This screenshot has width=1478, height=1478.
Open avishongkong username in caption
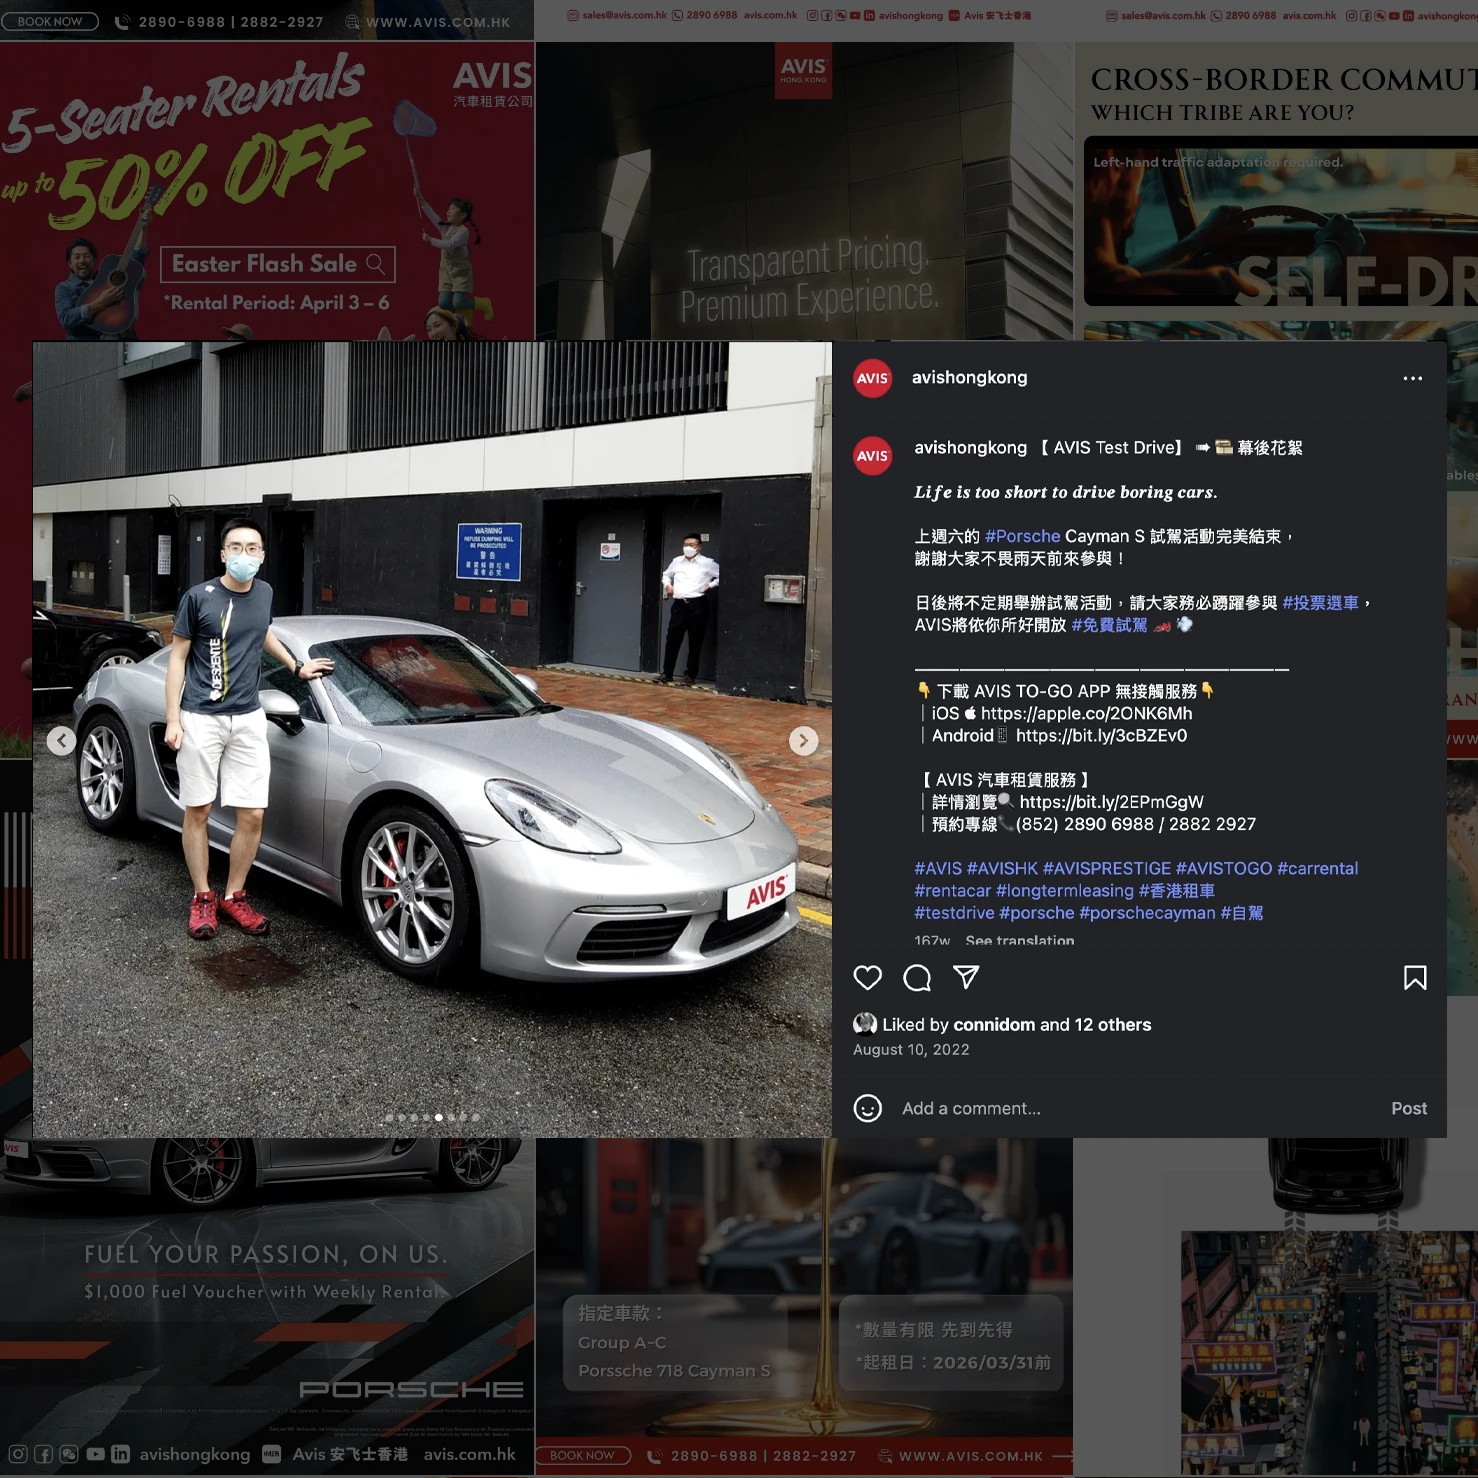pos(970,448)
